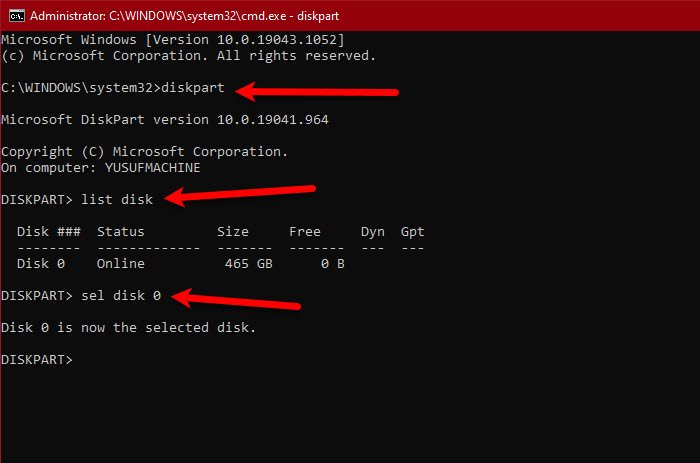Click the empty DISKPART> prompt at the bottom

pos(37,359)
